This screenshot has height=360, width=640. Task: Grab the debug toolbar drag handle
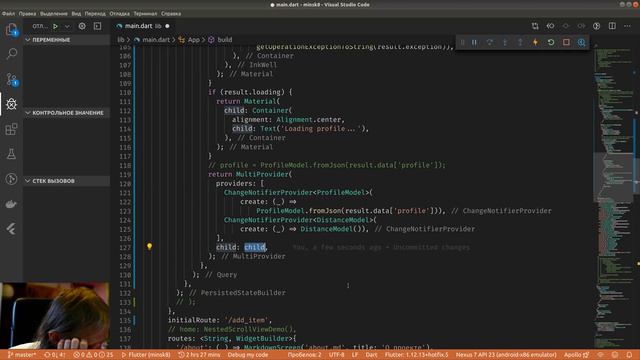point(462,42)
